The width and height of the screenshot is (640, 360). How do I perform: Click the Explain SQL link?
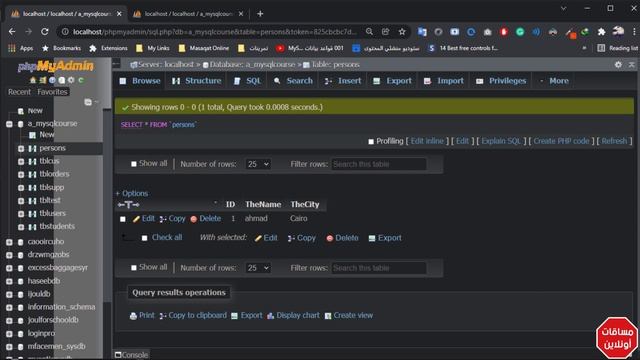pos(501,141)
